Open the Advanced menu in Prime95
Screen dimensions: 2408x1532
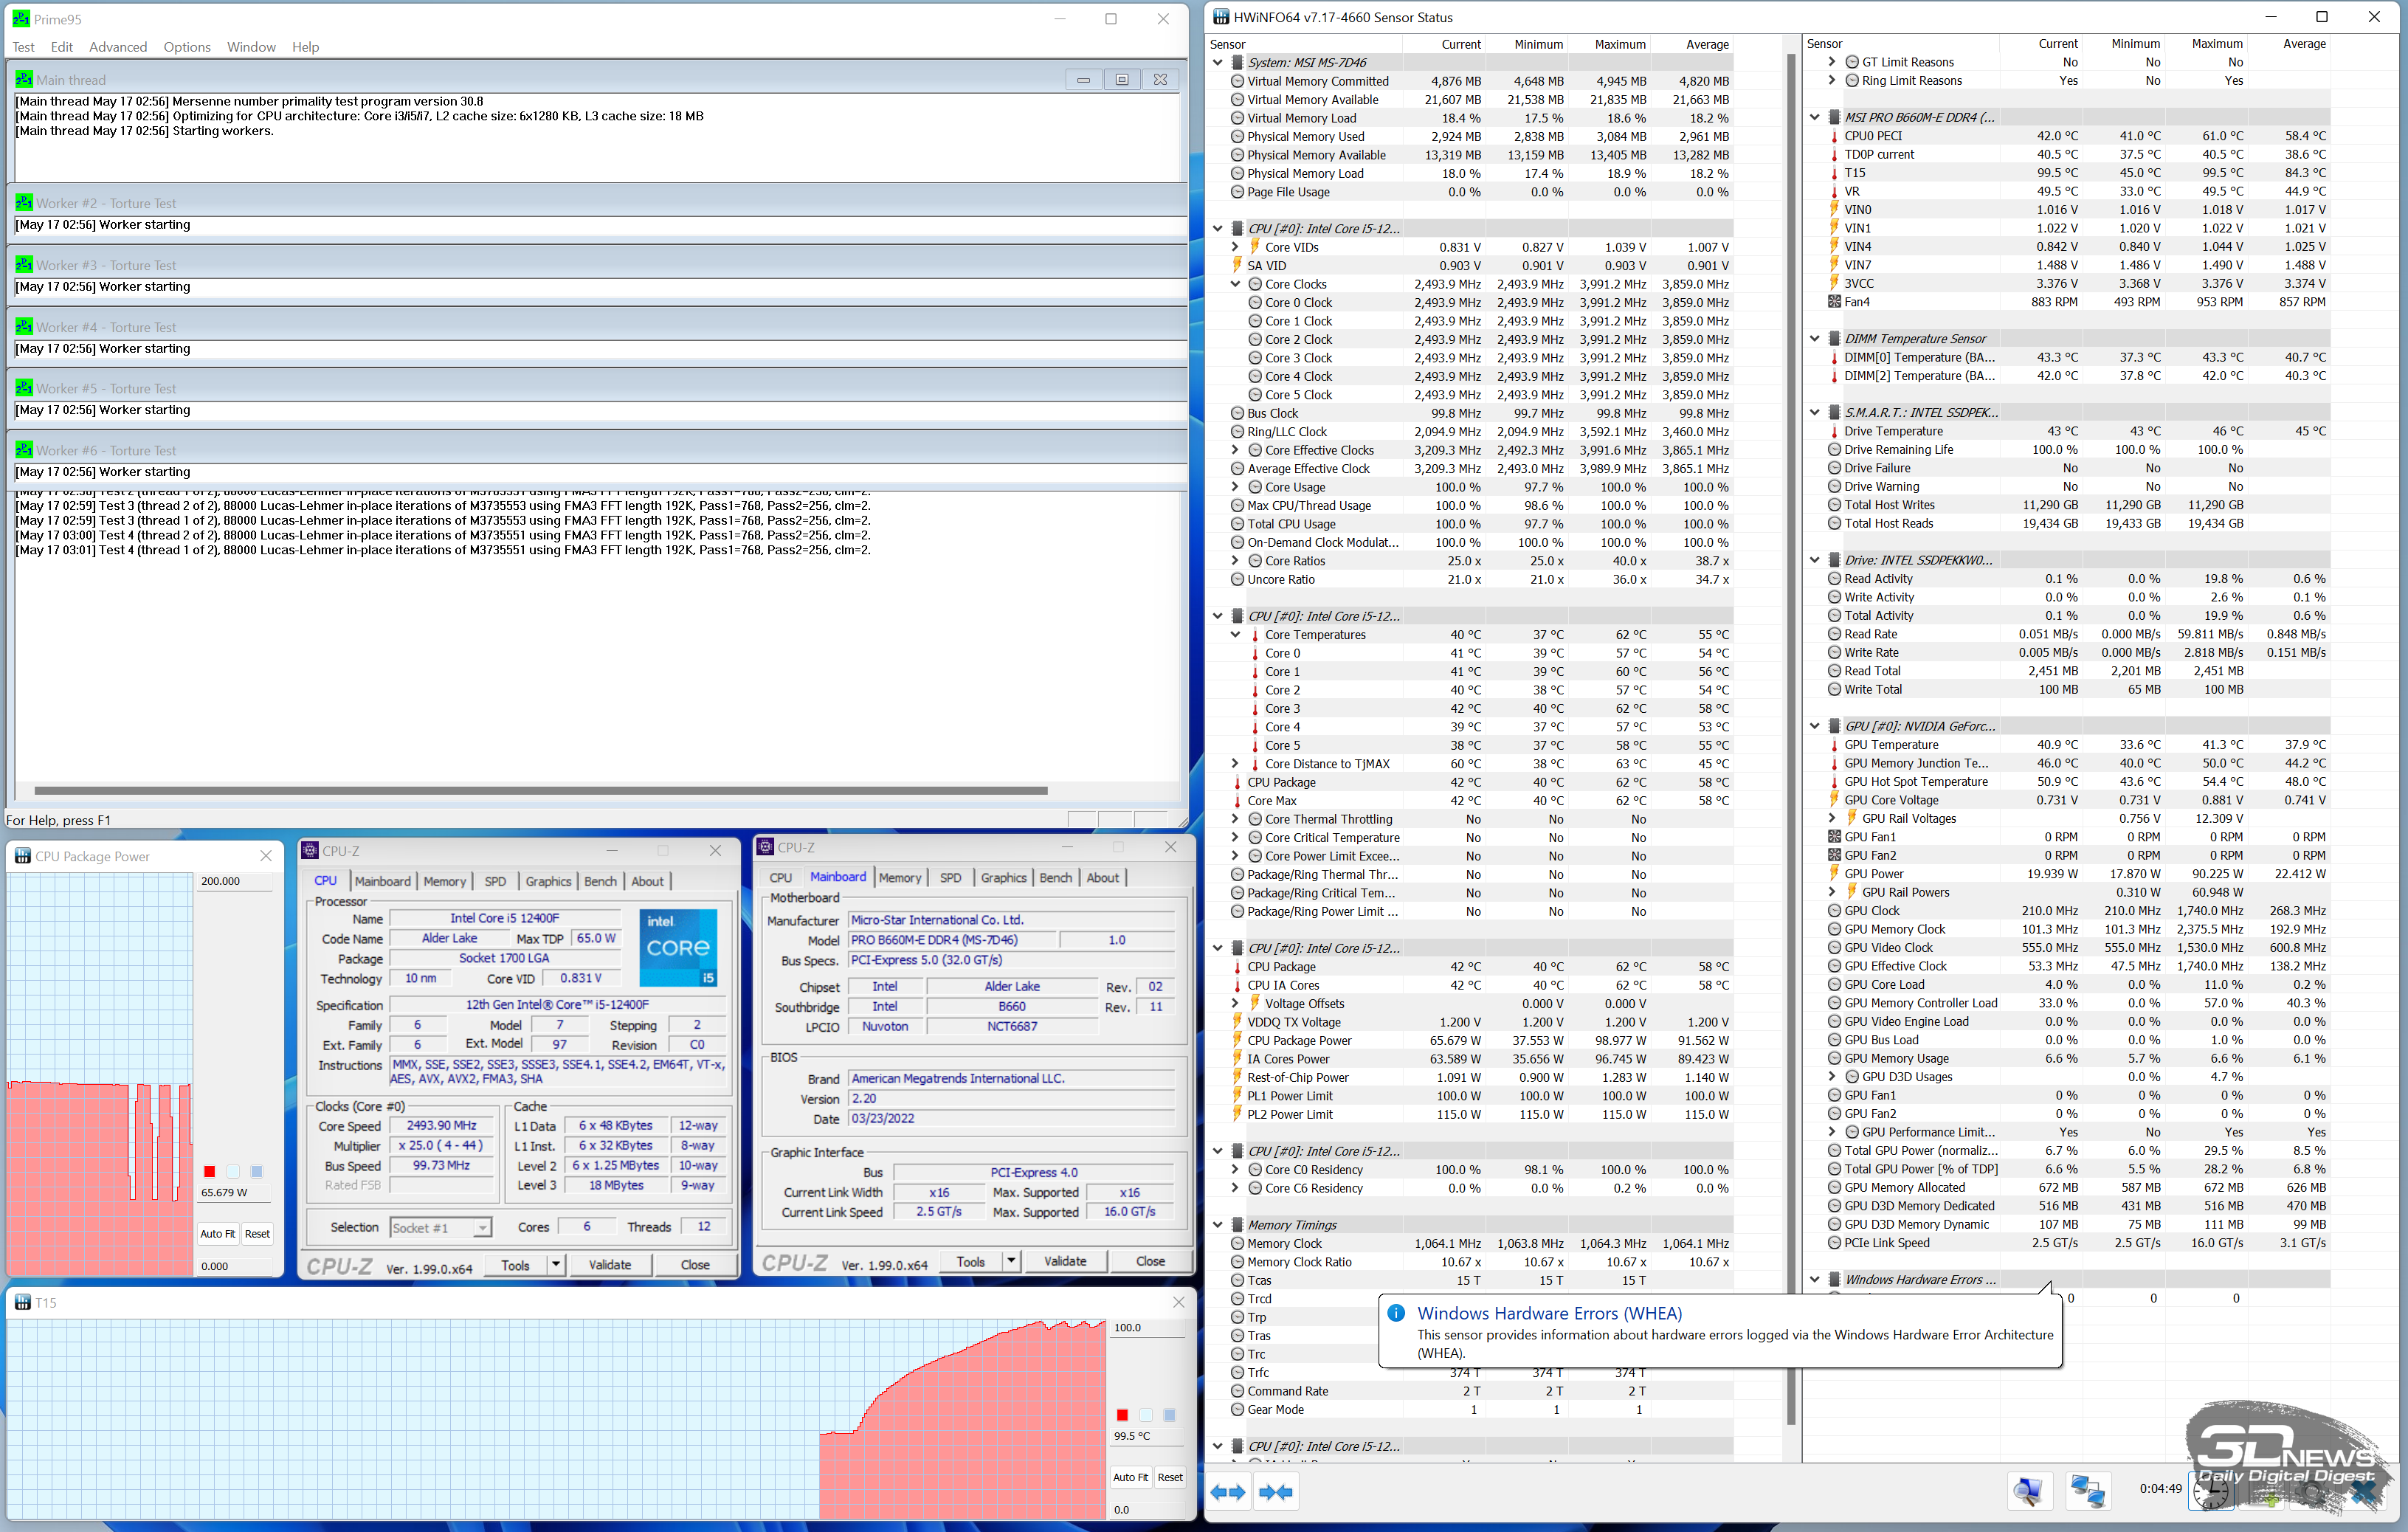(118, 47)
